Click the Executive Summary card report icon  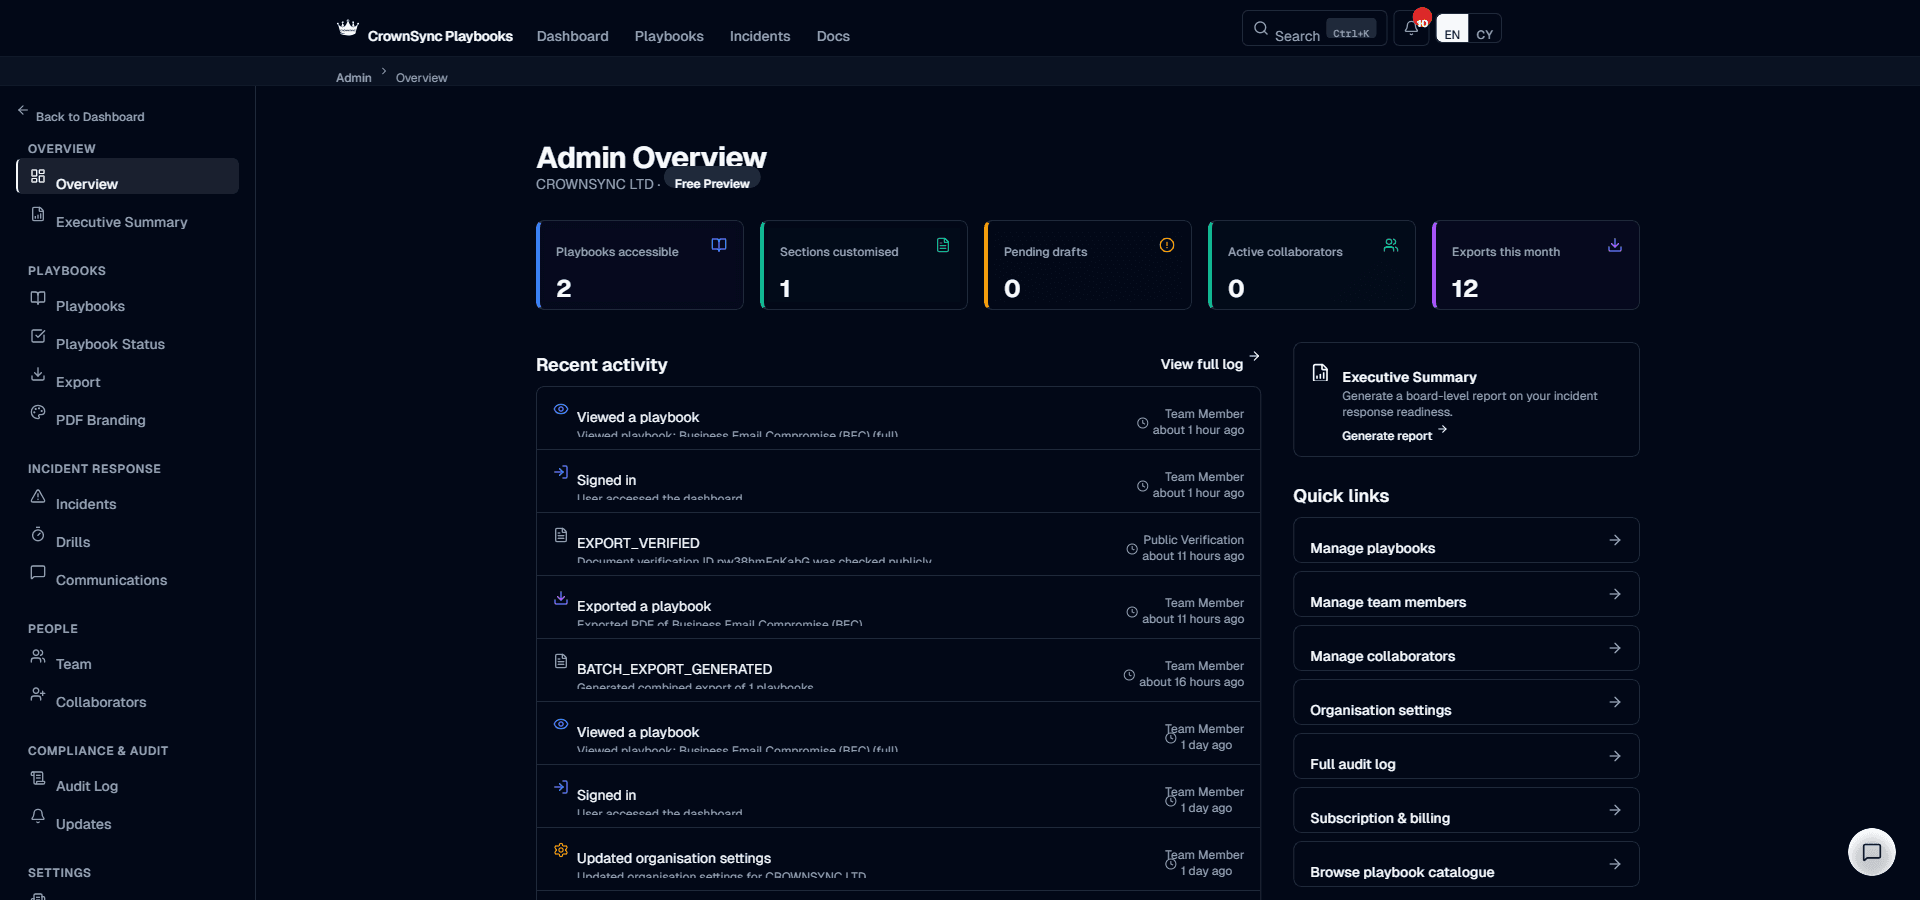coord(1321,373)
